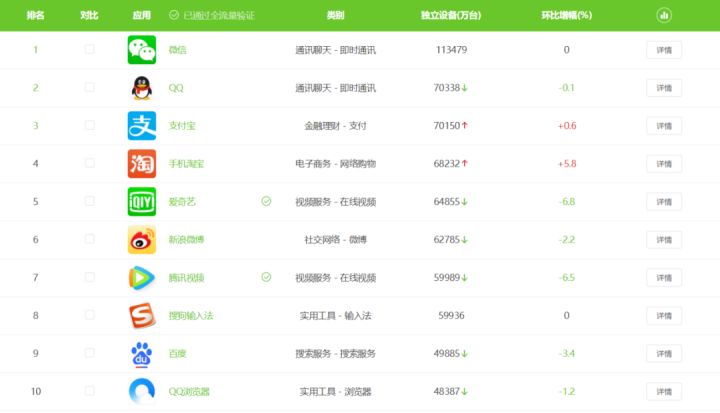This screenshot has height=413, width=720.
Task: Tick the compare checkbox for 腾讯视频
Action: click(90, 277)
